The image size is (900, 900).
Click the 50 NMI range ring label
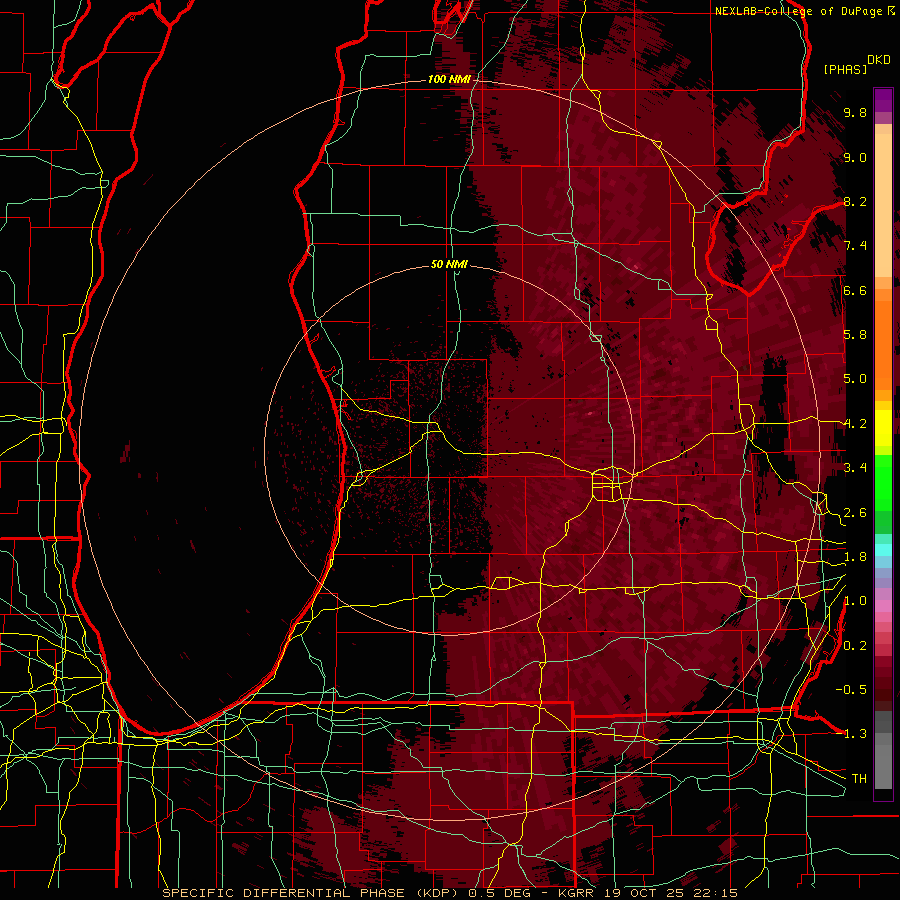click(x=449, y=264)
